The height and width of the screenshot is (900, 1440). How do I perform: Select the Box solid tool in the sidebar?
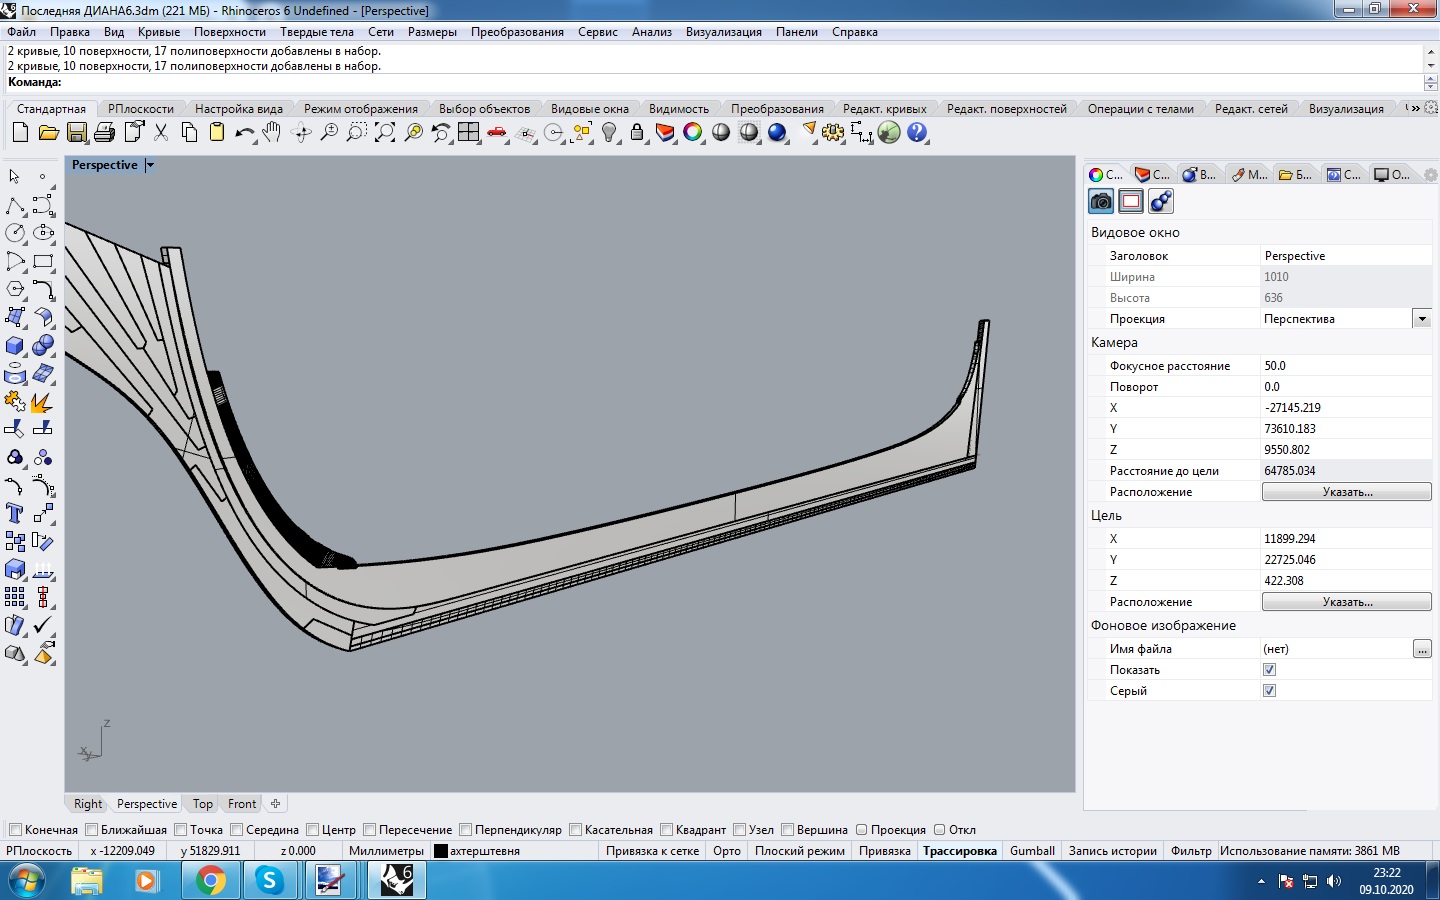[15, 345]
